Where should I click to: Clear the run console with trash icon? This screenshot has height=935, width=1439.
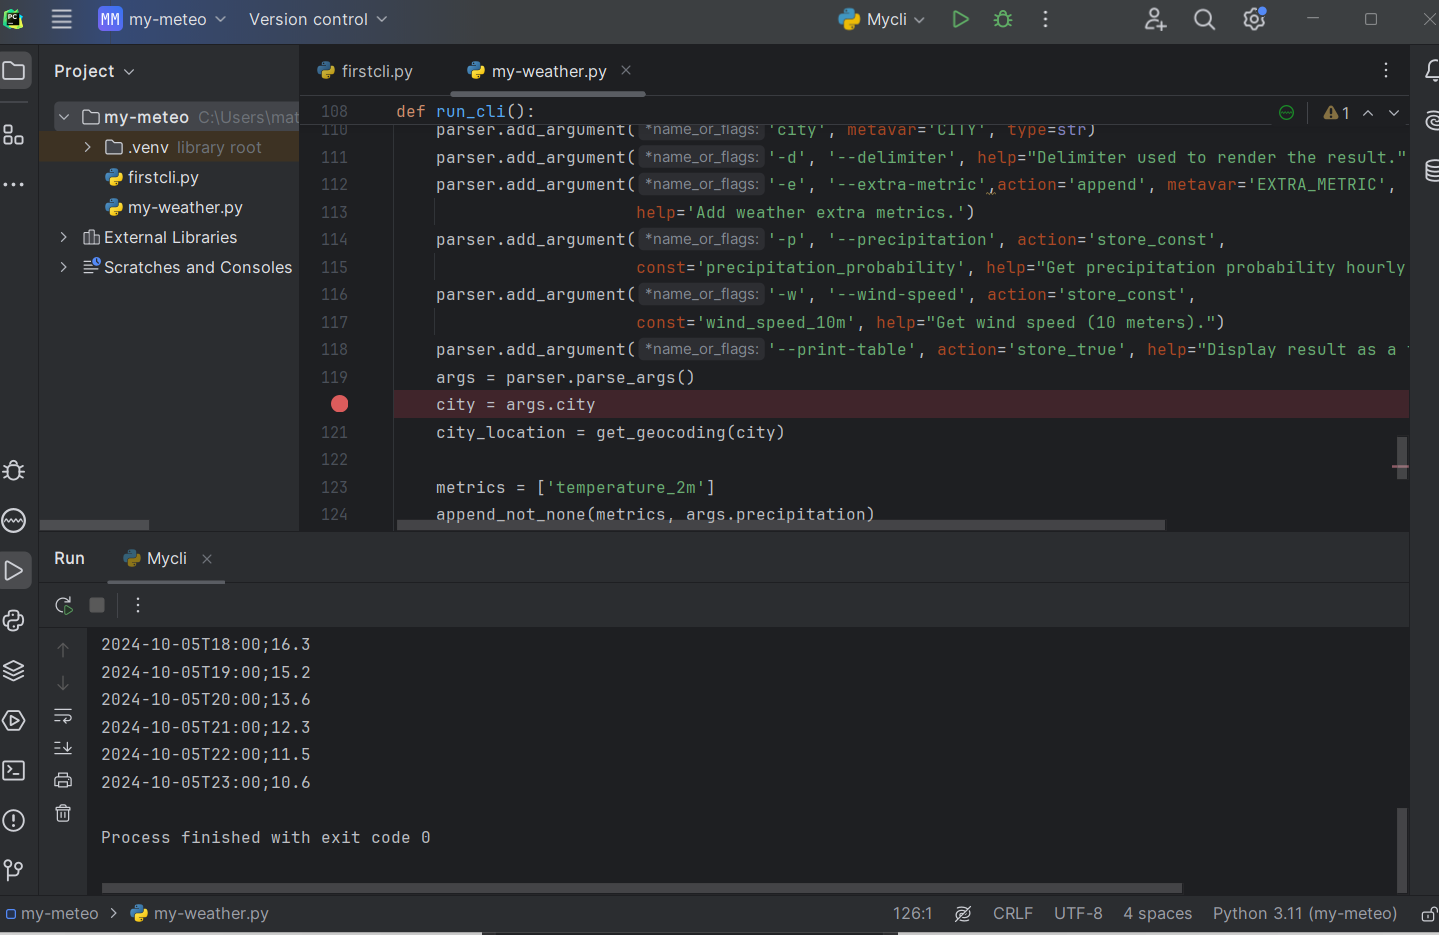[63, 813]
